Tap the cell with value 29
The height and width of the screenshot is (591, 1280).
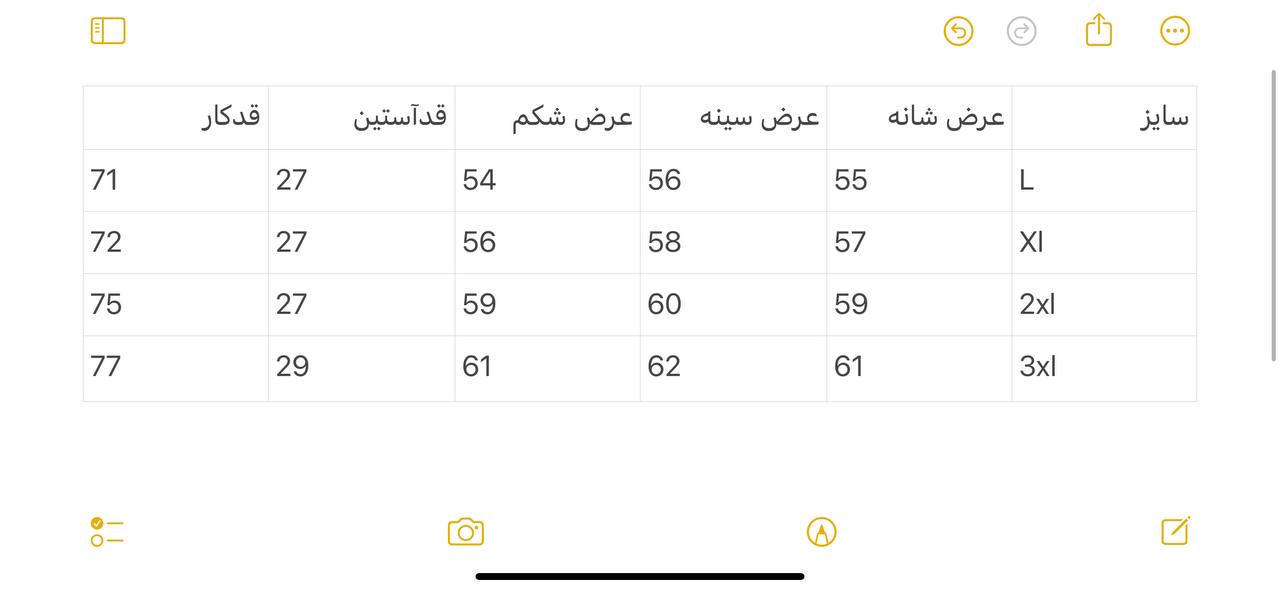click(361, 366)
